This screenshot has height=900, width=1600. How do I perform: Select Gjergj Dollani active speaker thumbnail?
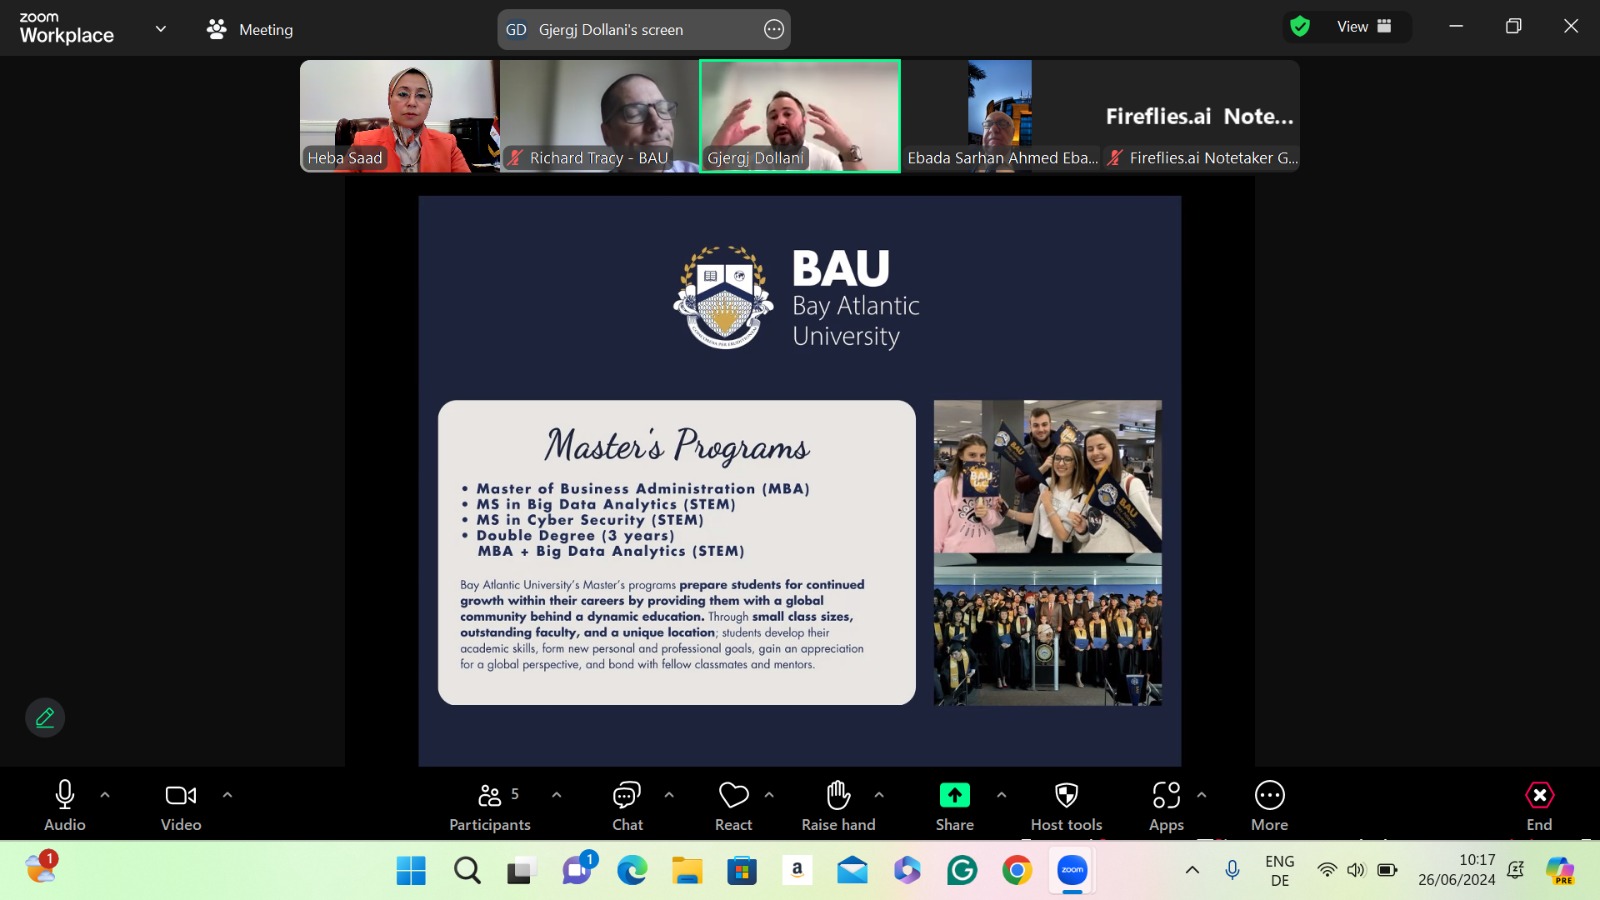point(800,116)
